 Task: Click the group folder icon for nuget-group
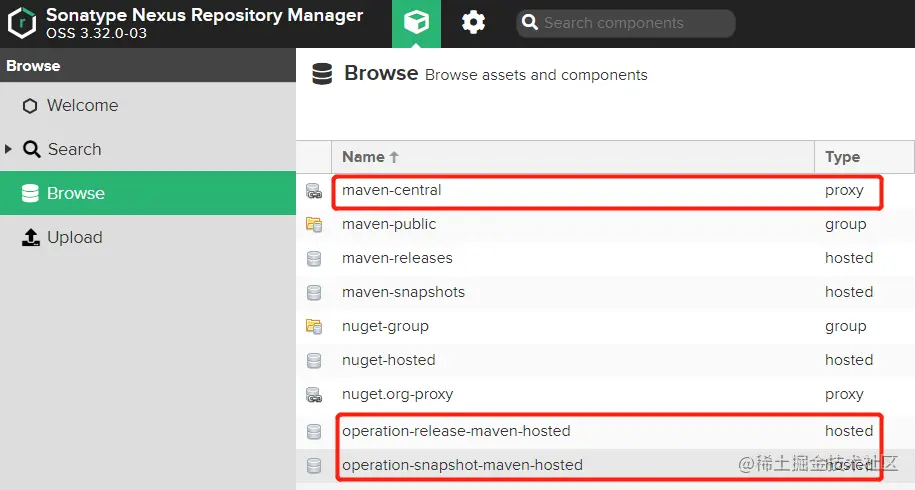(x=314, y=327)
